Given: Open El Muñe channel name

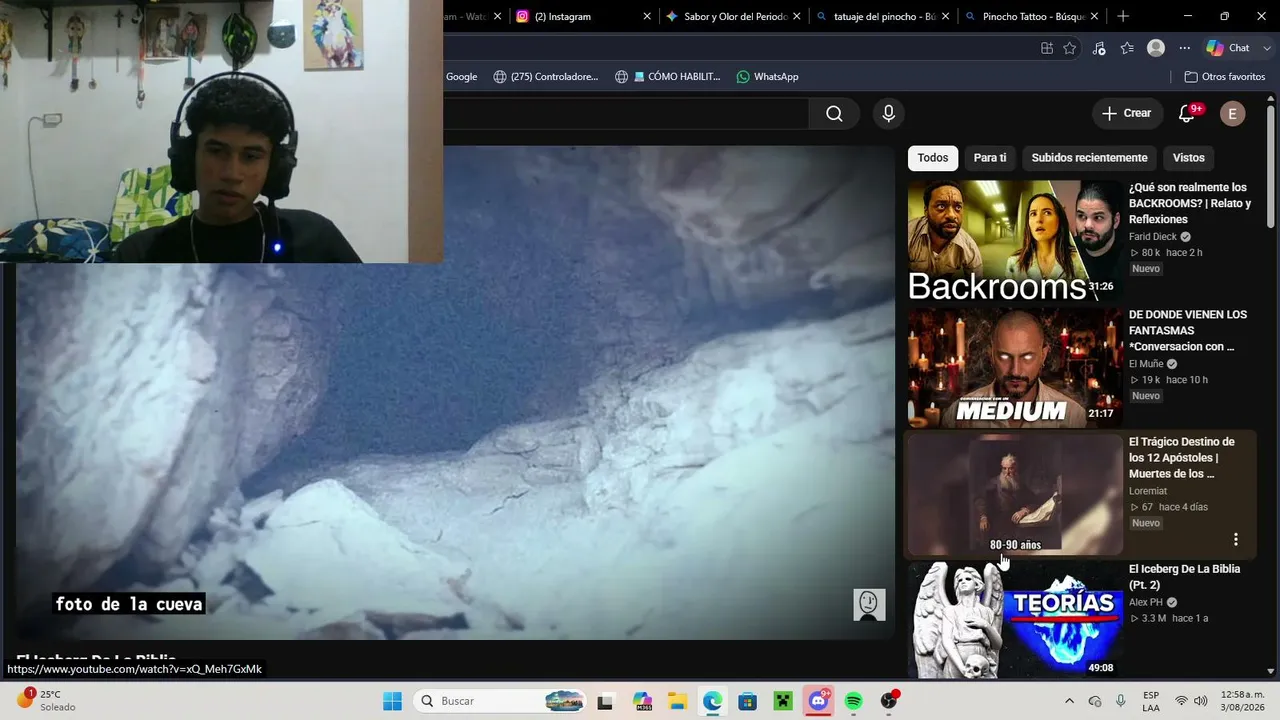Looking at the screenshot, I should click(1146, 364).
